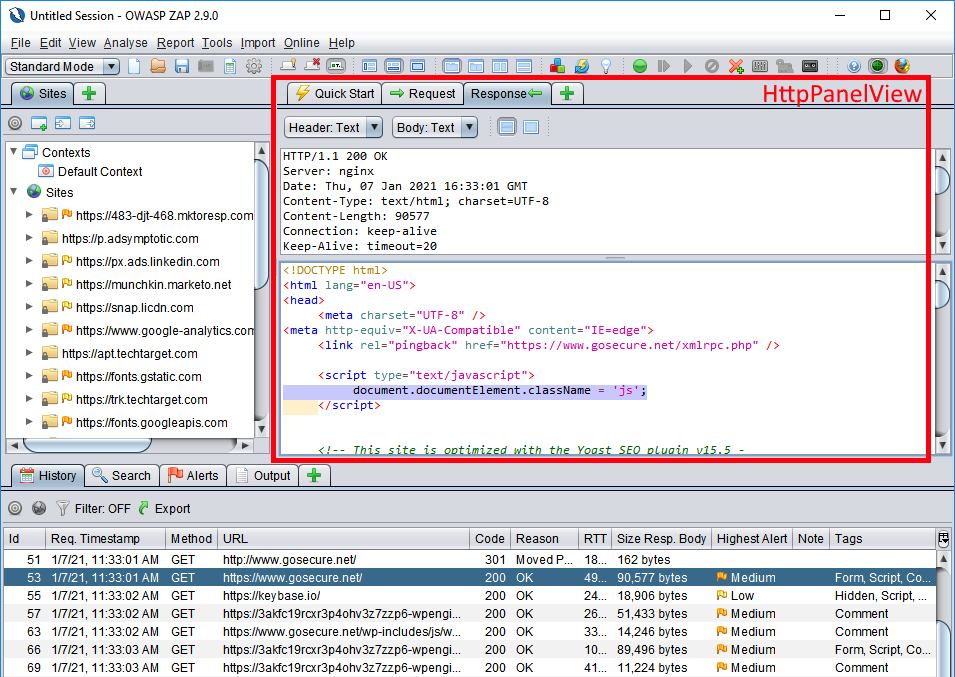
Task: Click the green break on all requests circle
Action: (640, 66)
